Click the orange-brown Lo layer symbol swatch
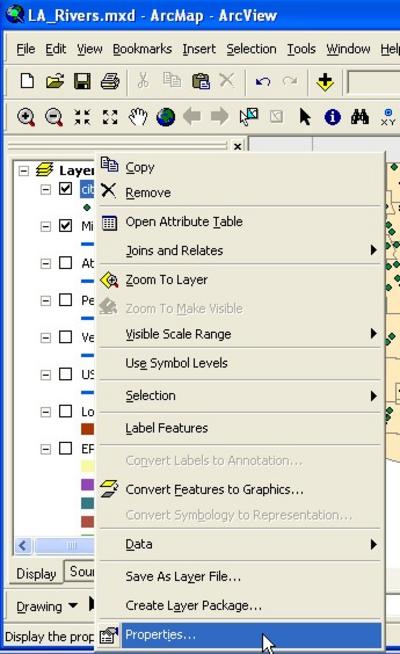Image resolution: width=400 pixels, height=654 pixels. [x=88, y=429]
